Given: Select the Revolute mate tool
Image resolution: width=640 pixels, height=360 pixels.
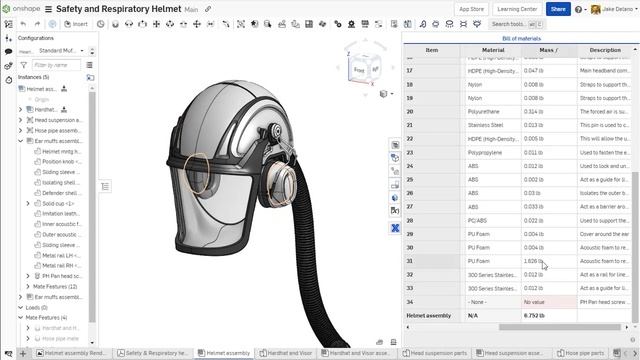Looking at the screenshot, I should [x=129, y=24].
